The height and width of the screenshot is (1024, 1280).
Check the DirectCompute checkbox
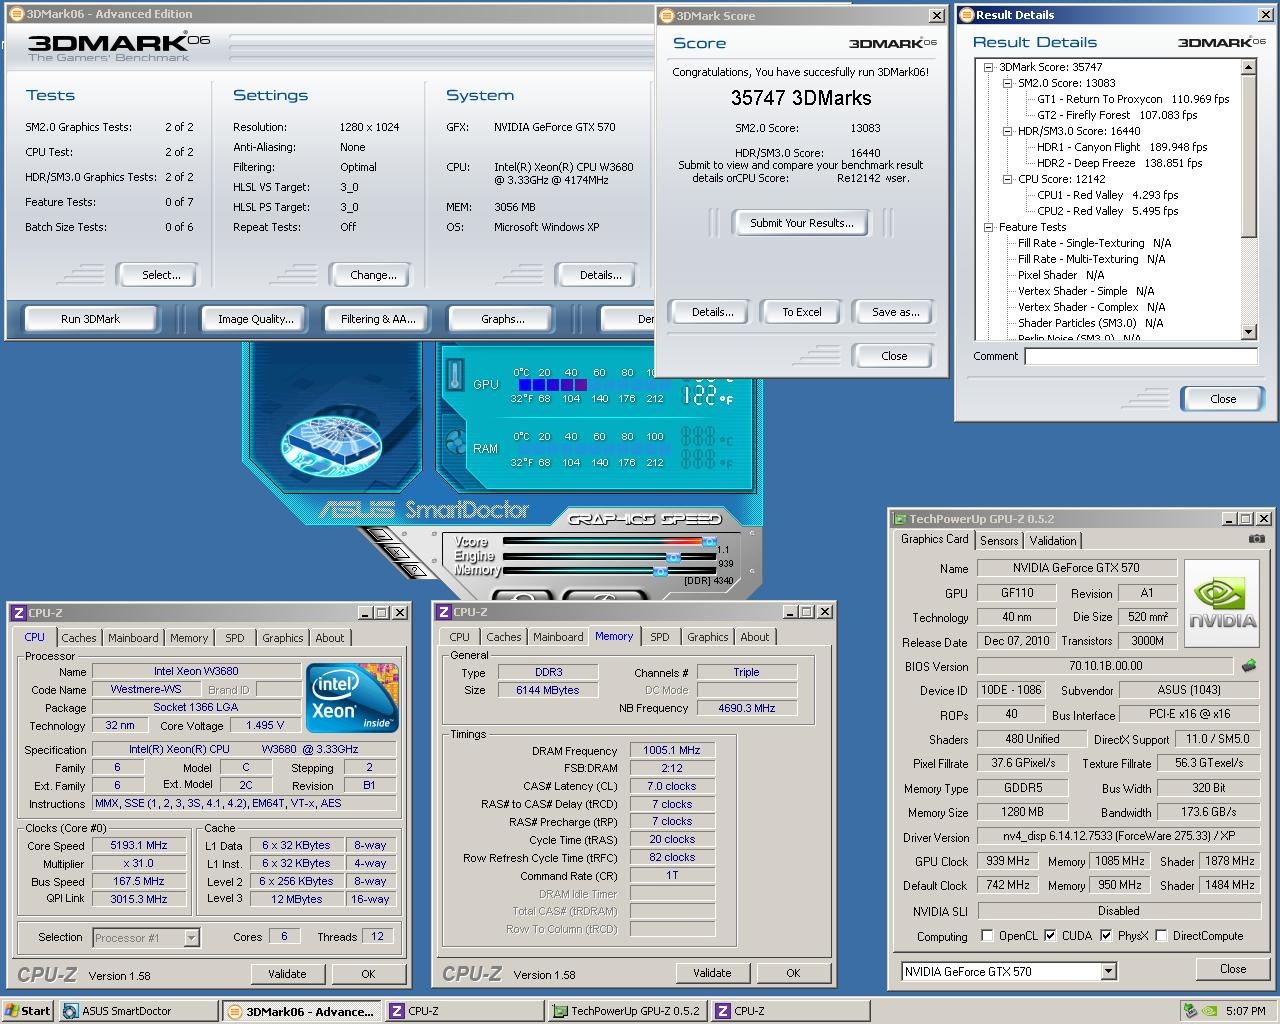coord(1161,936)
